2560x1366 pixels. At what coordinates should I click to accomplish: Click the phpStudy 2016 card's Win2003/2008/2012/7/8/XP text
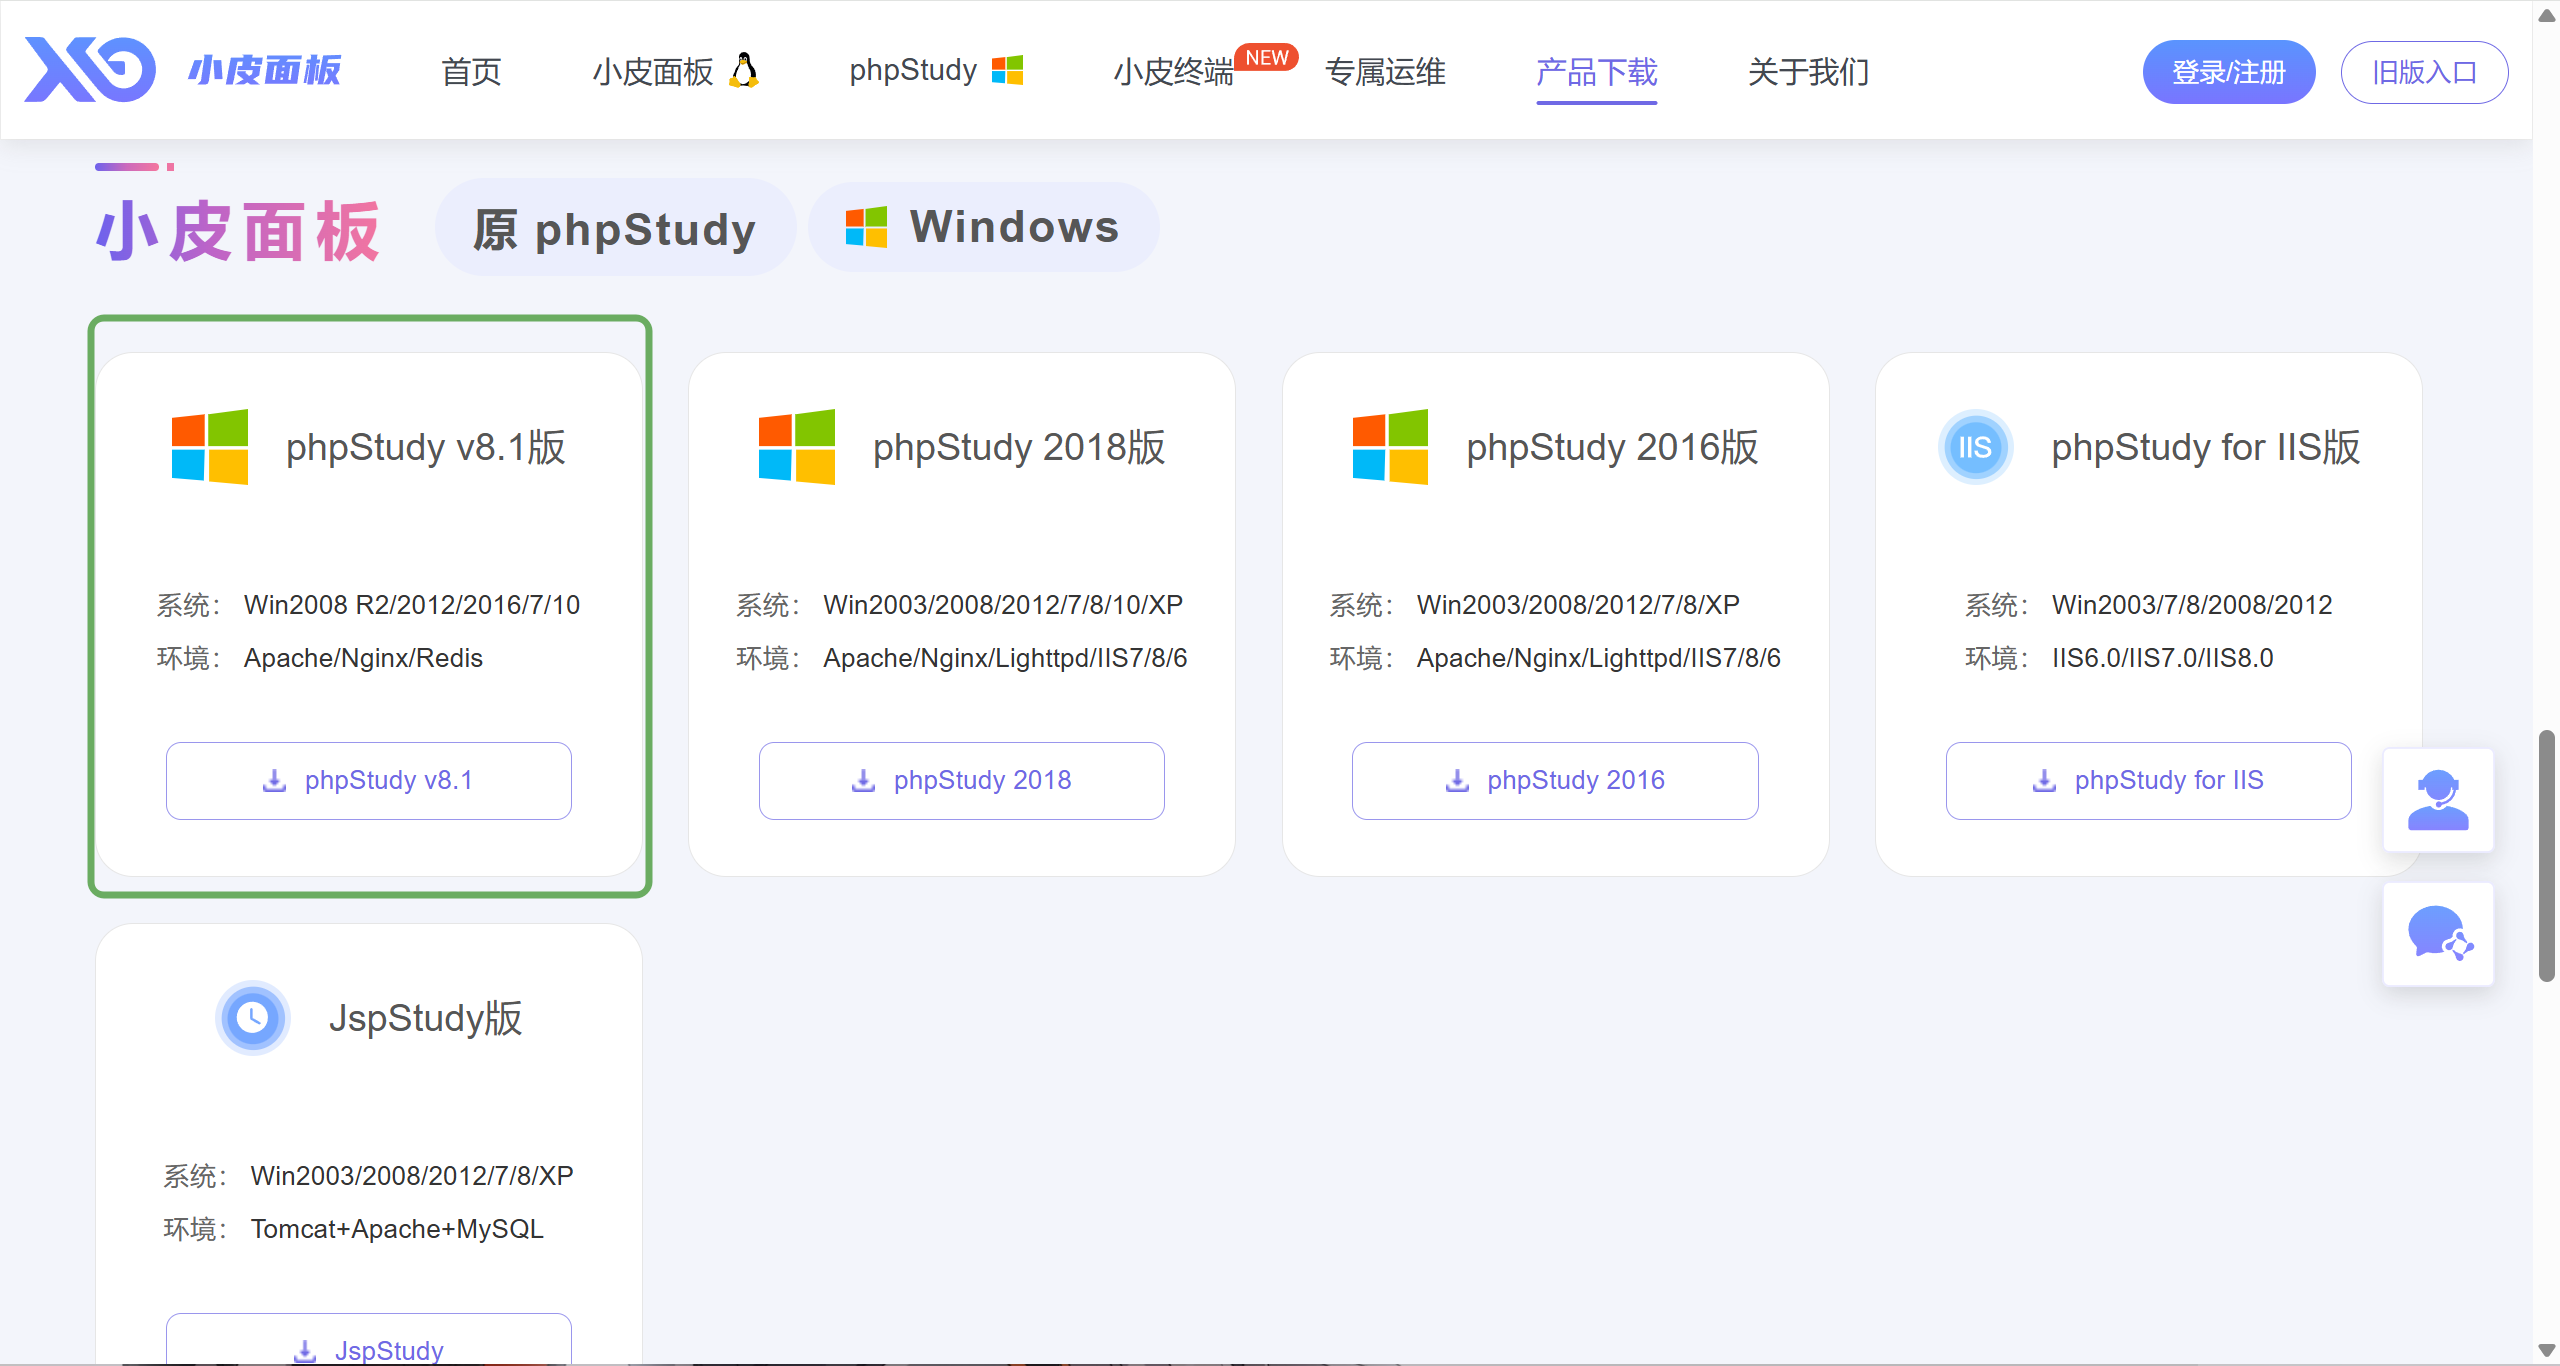click(1578, 605)
